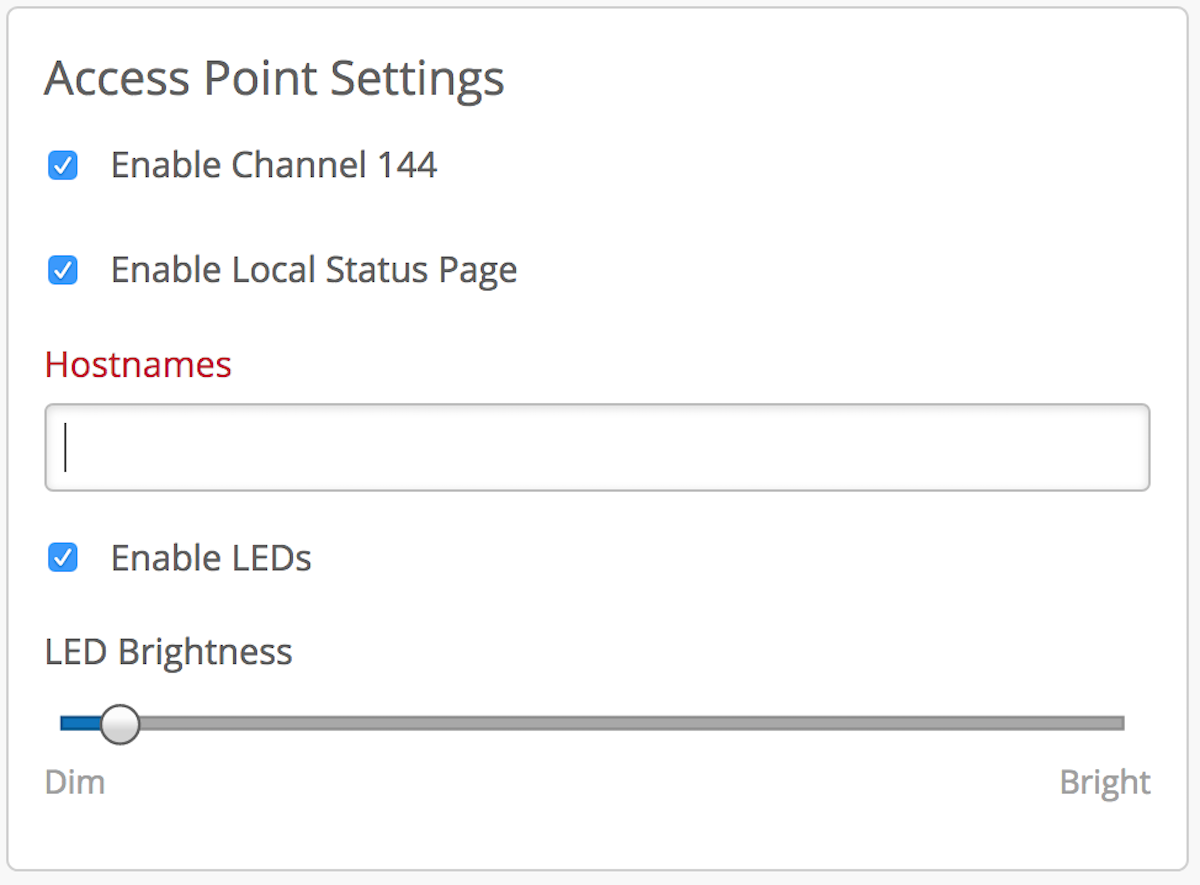Click the word "Status" in the checkbox label
Screen dimensions: 1200x885
point(381,270)
